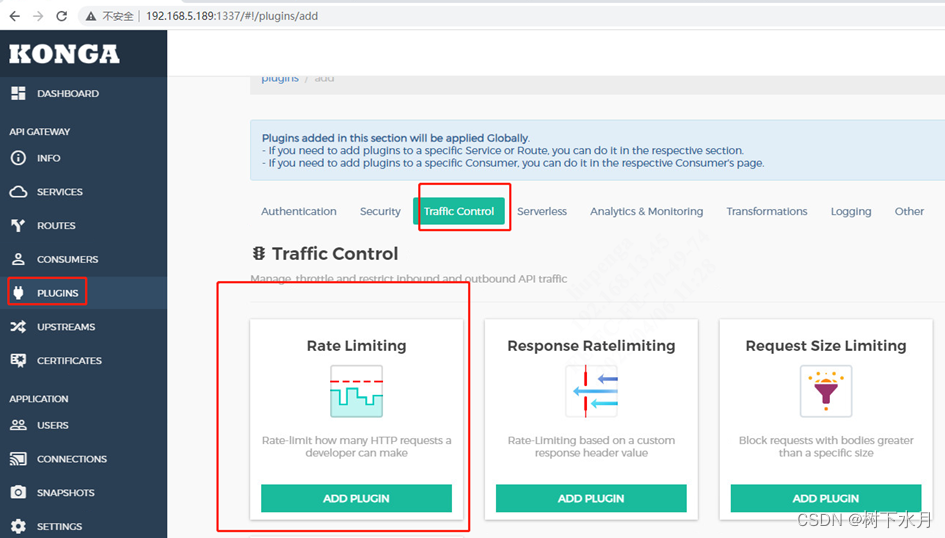Click the Request Size Limiting card title
945x538 pixels.
[826, 346]
